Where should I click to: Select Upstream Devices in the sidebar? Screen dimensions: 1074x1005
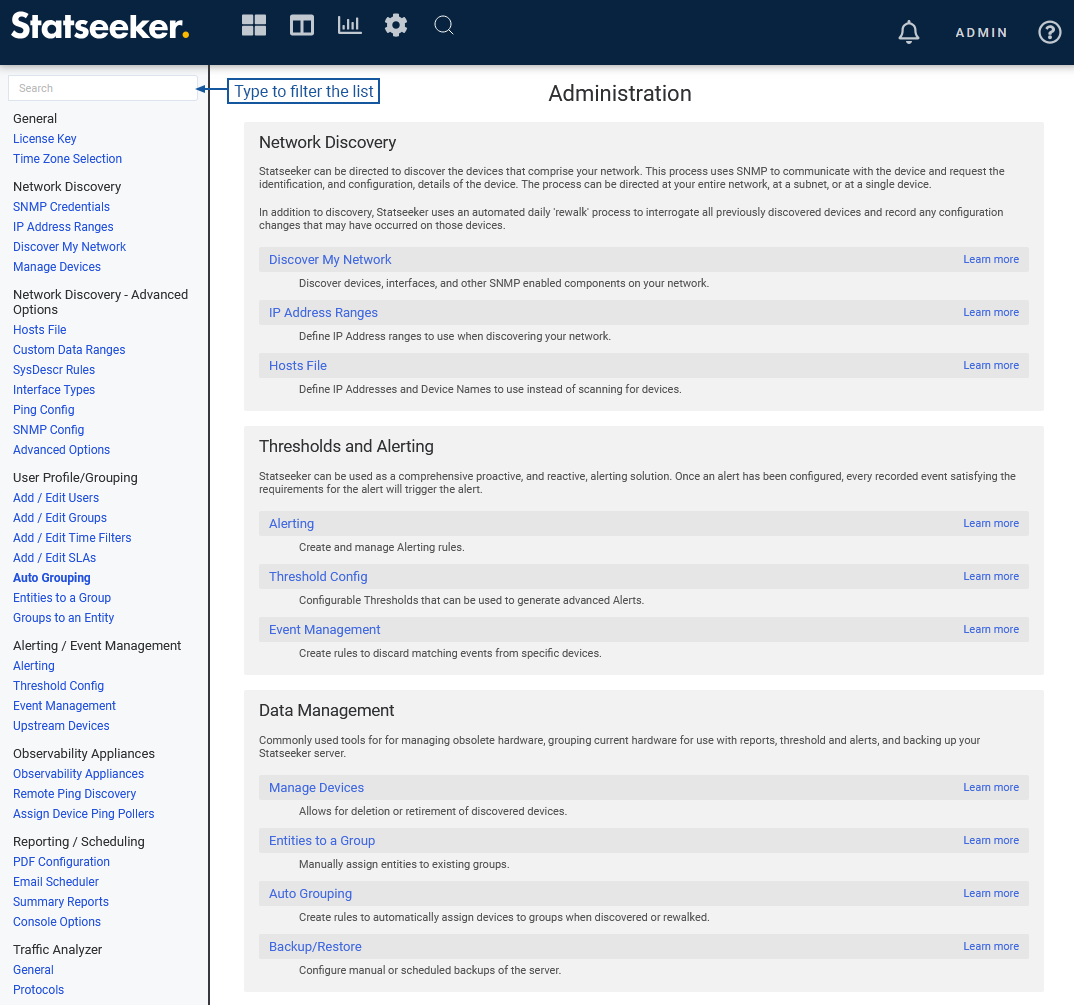pyautogui.click(x=61, y=726)
